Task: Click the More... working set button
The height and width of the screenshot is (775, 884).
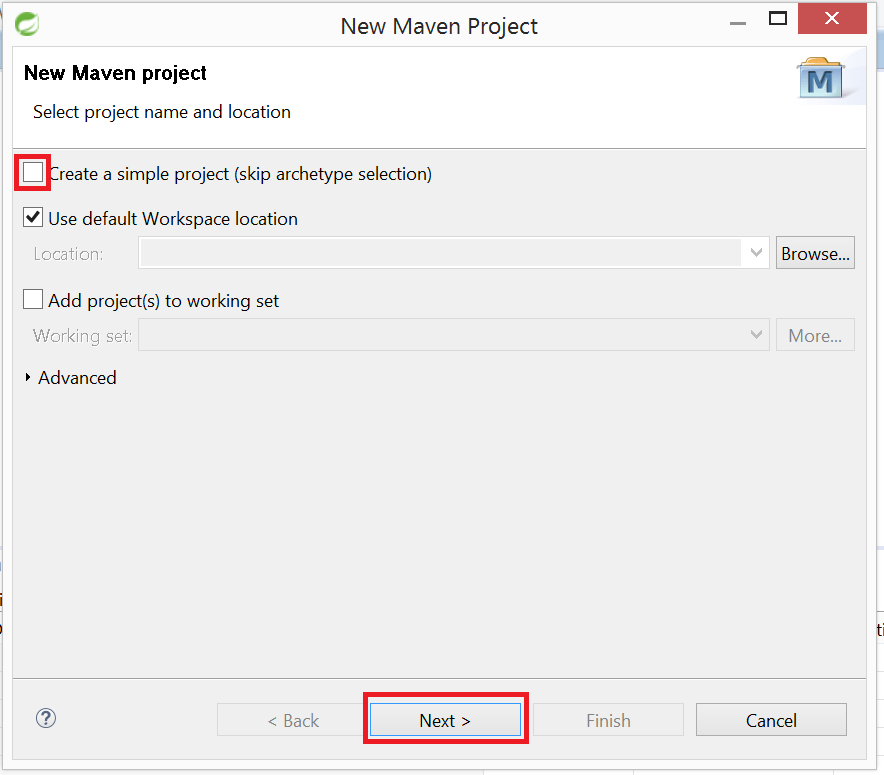Action: tap(815, 336)
